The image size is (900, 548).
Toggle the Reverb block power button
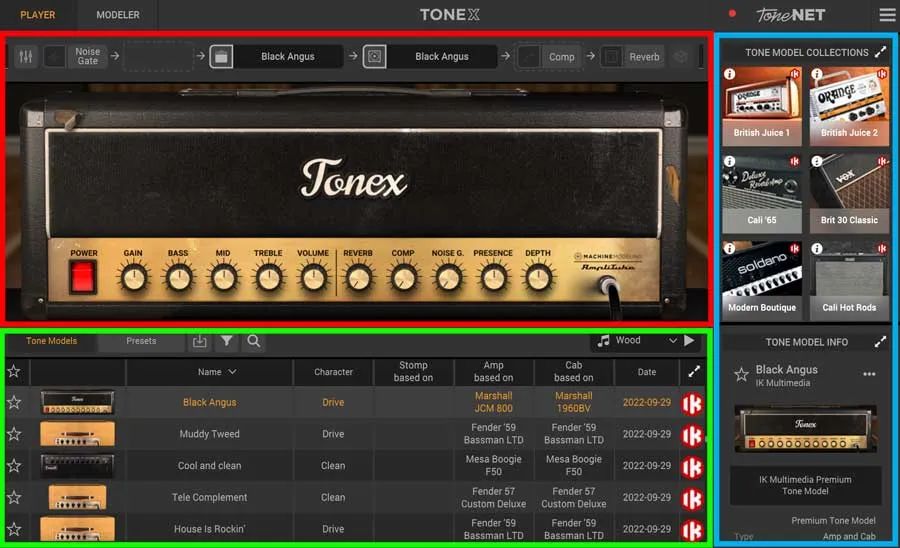click(x=612, y=56)
